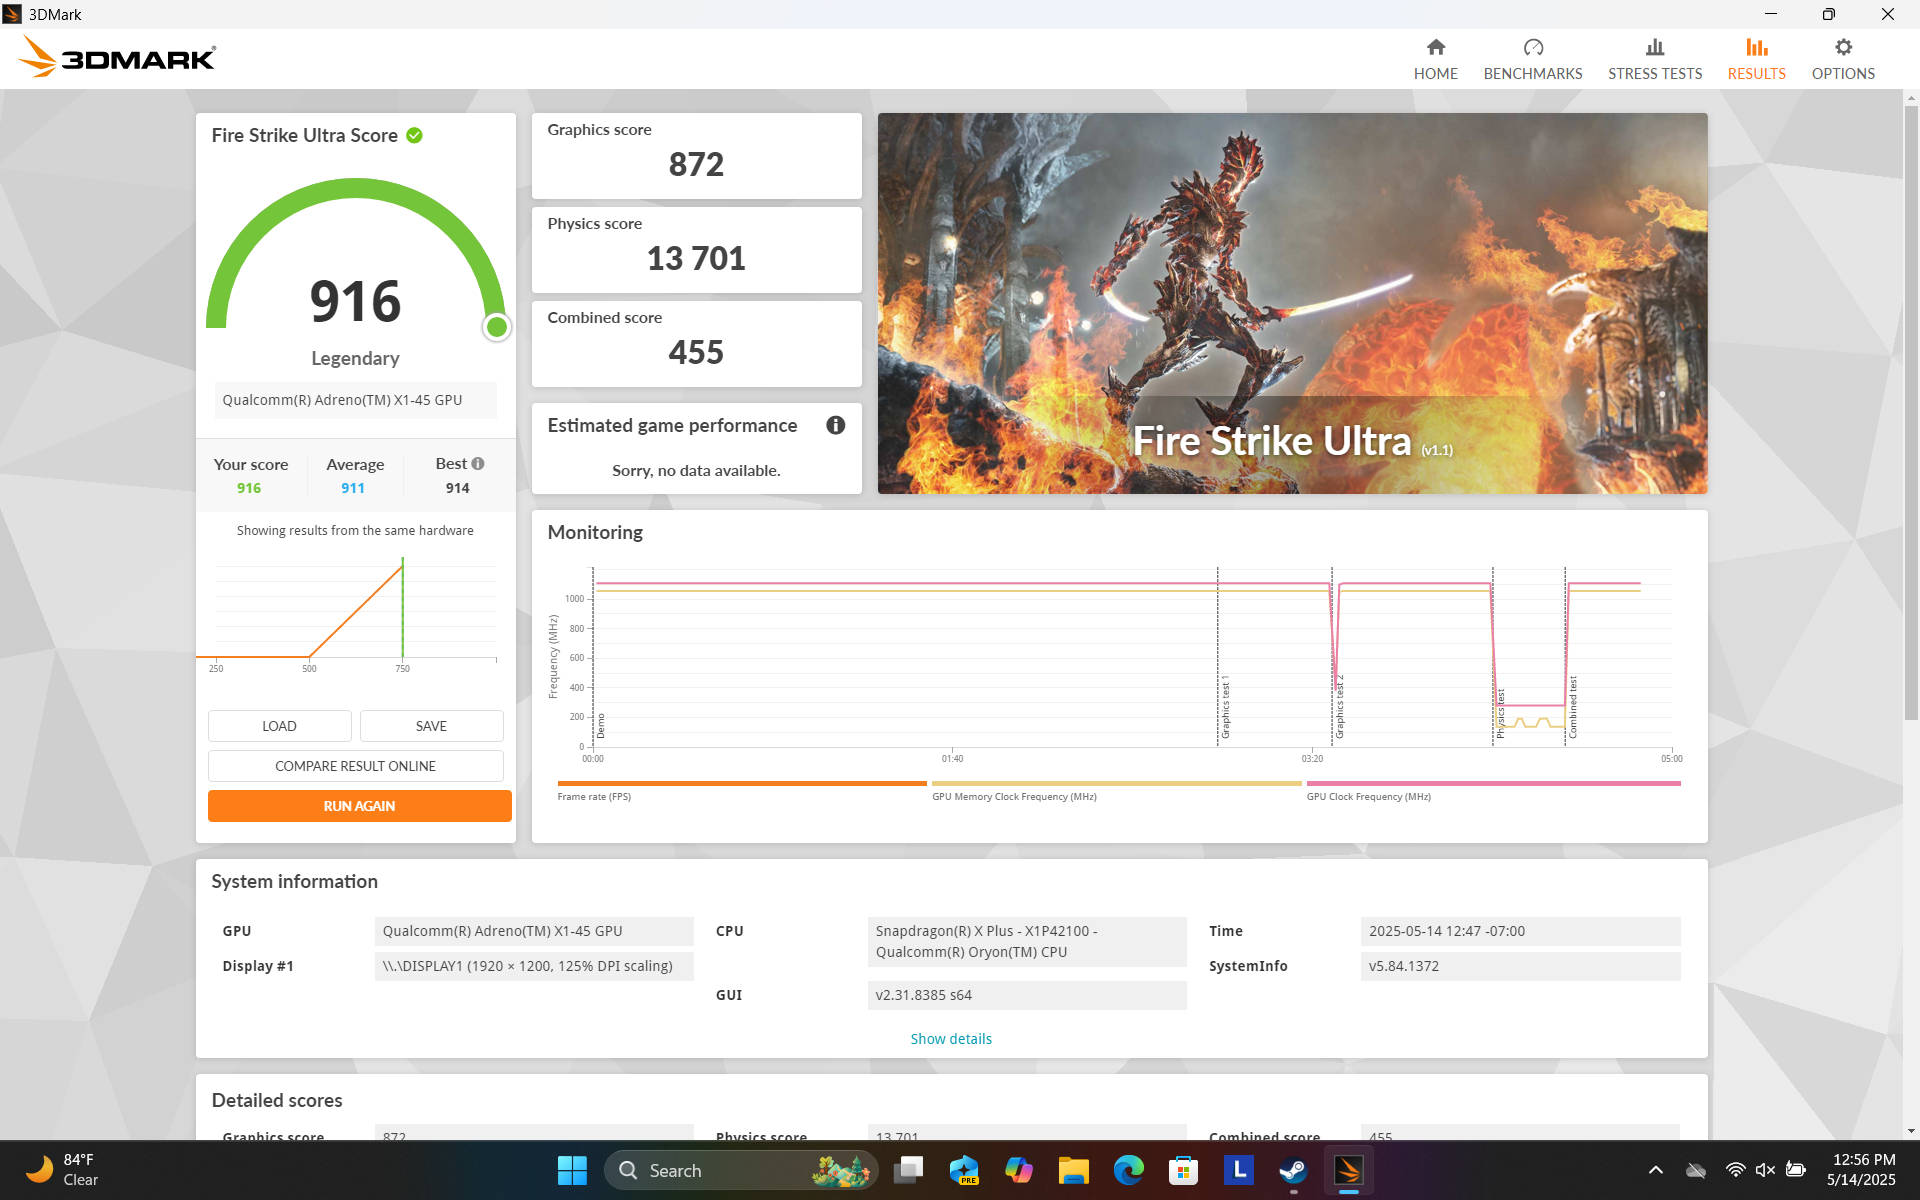
Task: Open Microsoft Edge from taskbar
Action: [1128, 1170]
